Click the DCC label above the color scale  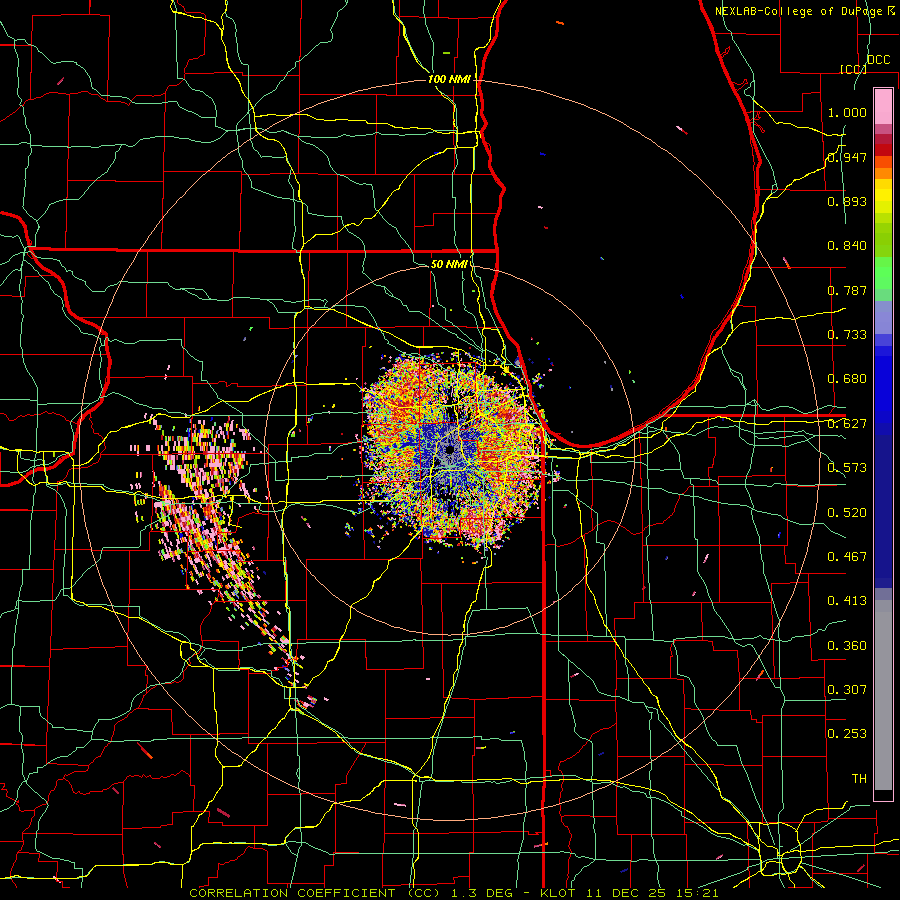tap(879, 60)
